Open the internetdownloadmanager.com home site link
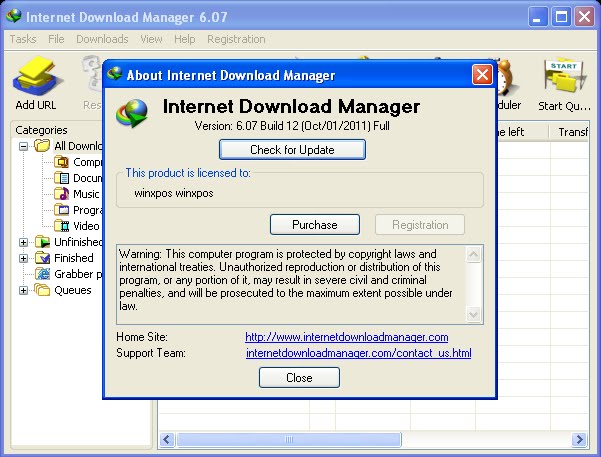Screen dimensions: 601x457 coord(346,337)
